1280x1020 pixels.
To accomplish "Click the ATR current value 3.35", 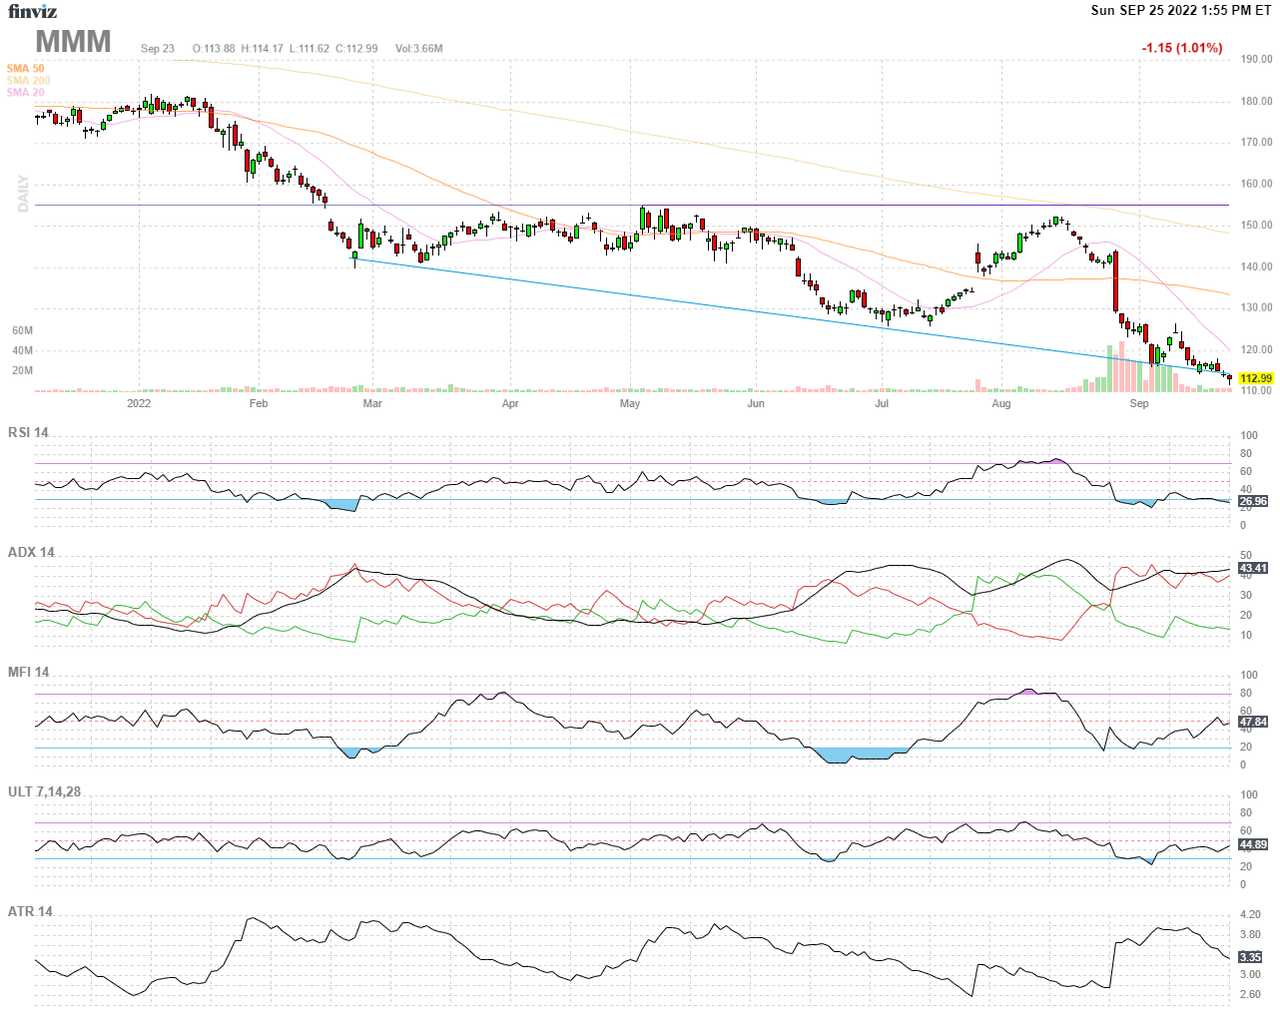I will [x=1250, y=957].
